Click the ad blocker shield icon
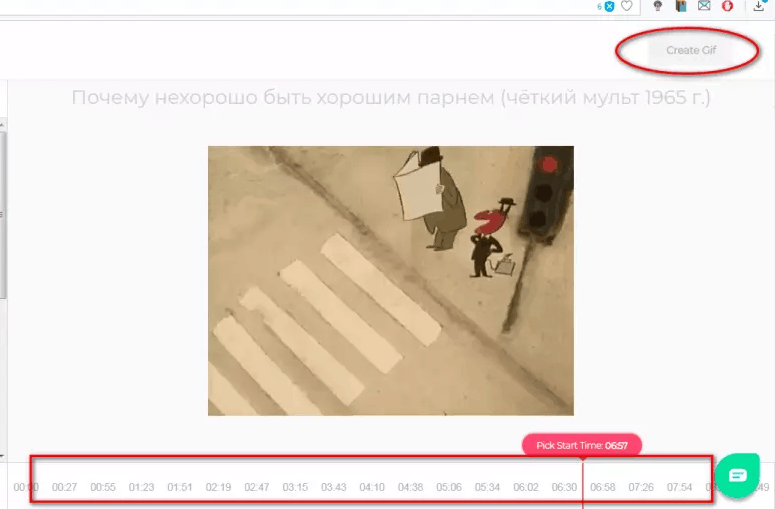Screen dimensions: 775x509 pos(608,6)
